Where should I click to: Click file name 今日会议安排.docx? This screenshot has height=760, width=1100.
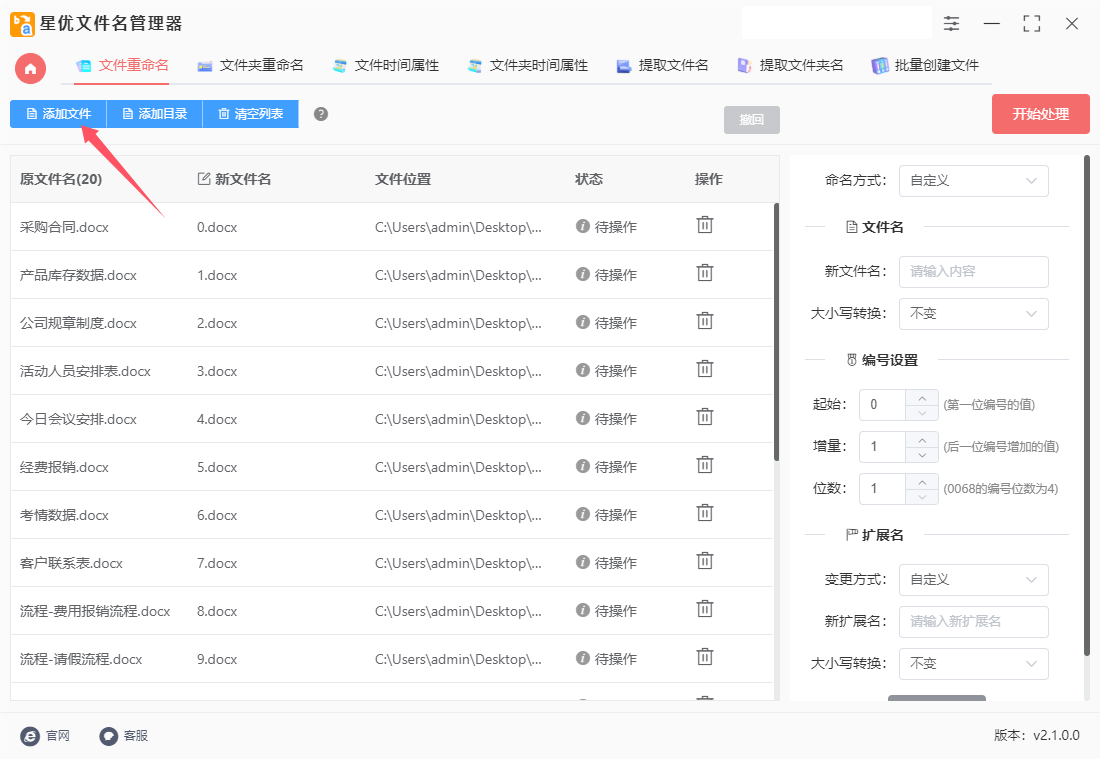pyautogui.click(x=78, y=419)
